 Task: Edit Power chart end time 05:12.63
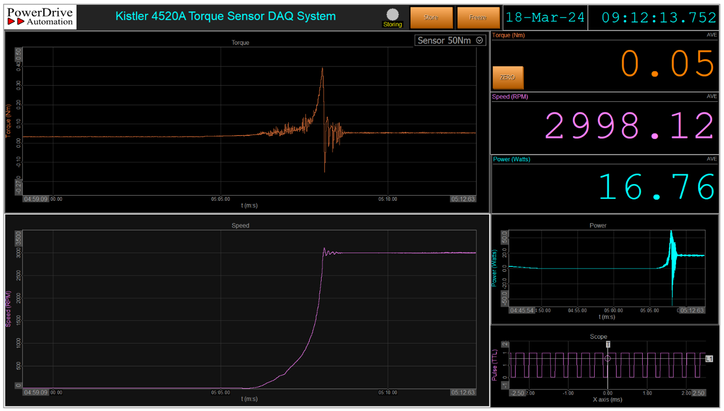tap(692, 310)
